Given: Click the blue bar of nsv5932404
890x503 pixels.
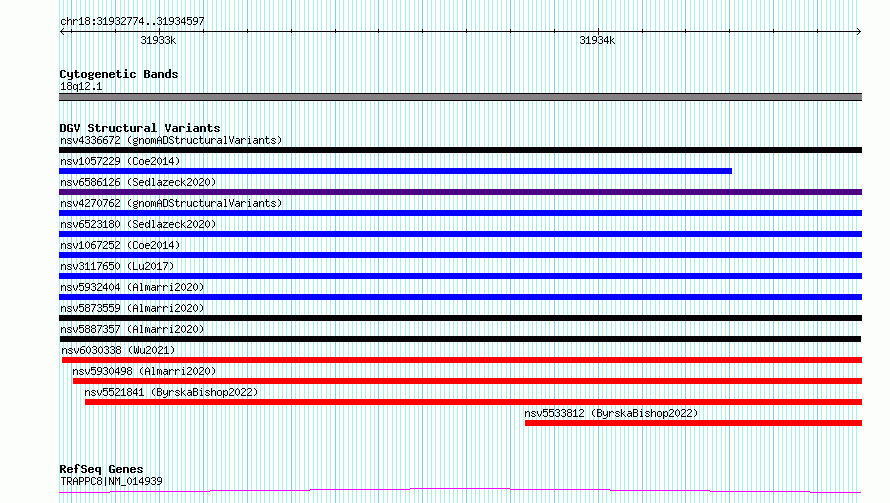Looking at the screenshot, I should coord(460,297).
